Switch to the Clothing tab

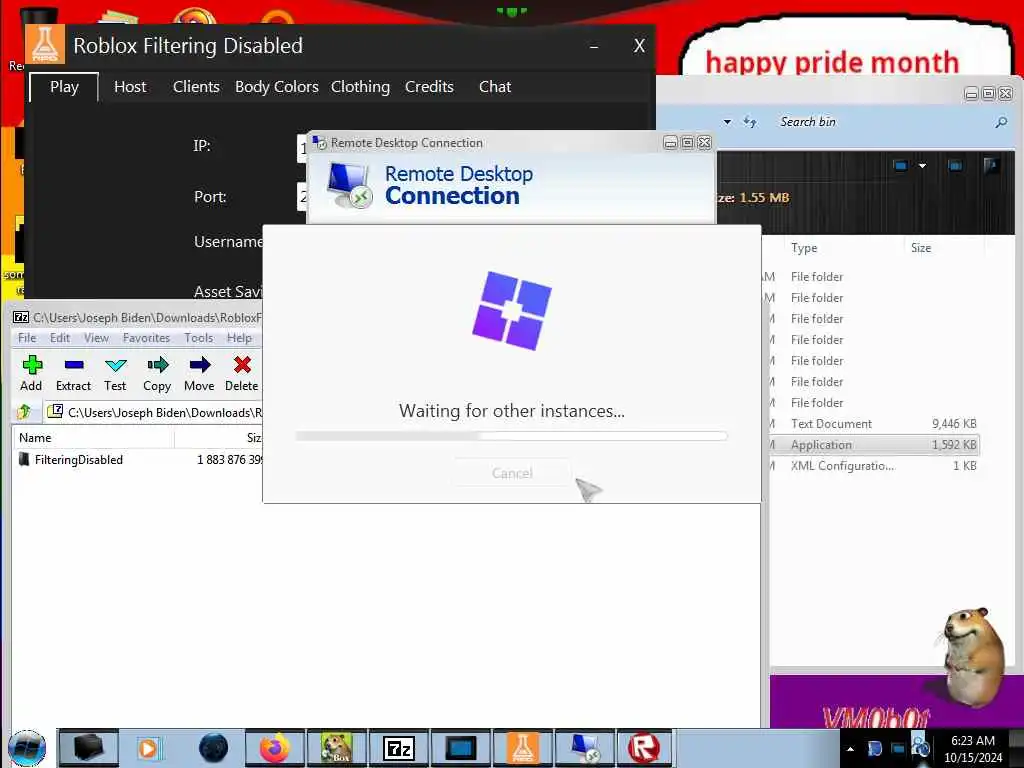(360, 87)
